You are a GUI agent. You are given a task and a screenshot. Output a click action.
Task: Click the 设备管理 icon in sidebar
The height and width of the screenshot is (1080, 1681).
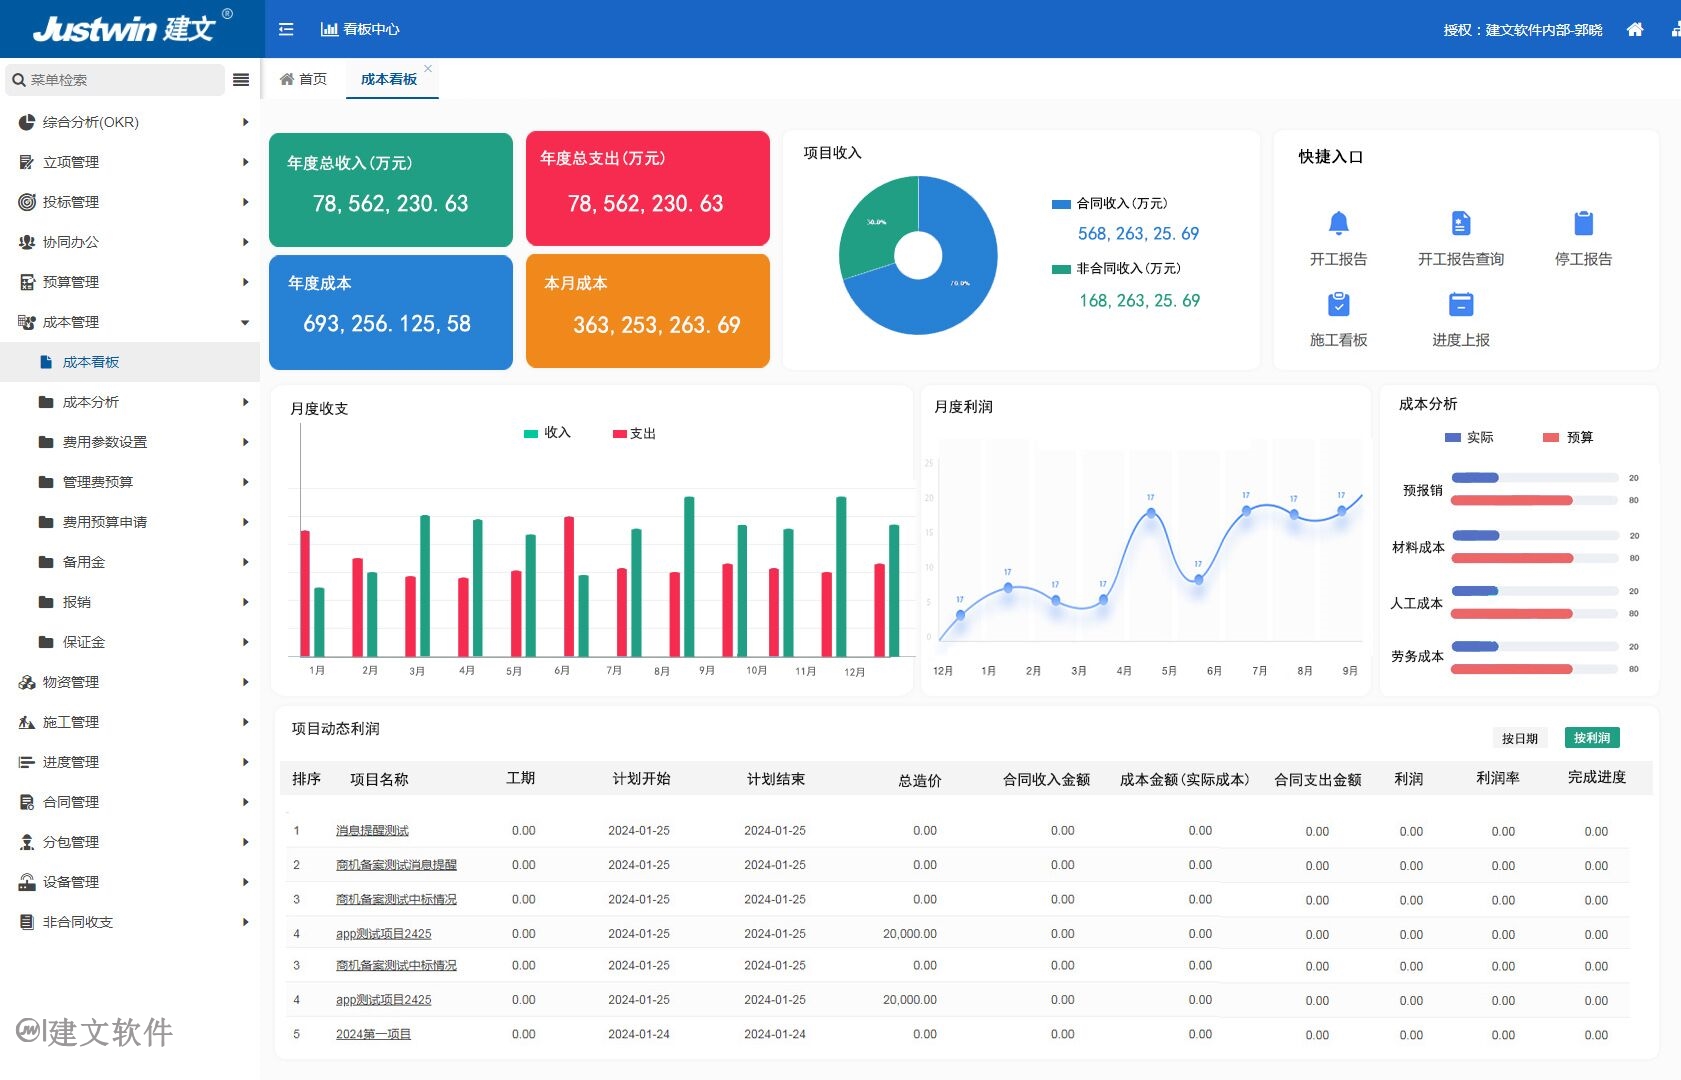click(27, 882)
